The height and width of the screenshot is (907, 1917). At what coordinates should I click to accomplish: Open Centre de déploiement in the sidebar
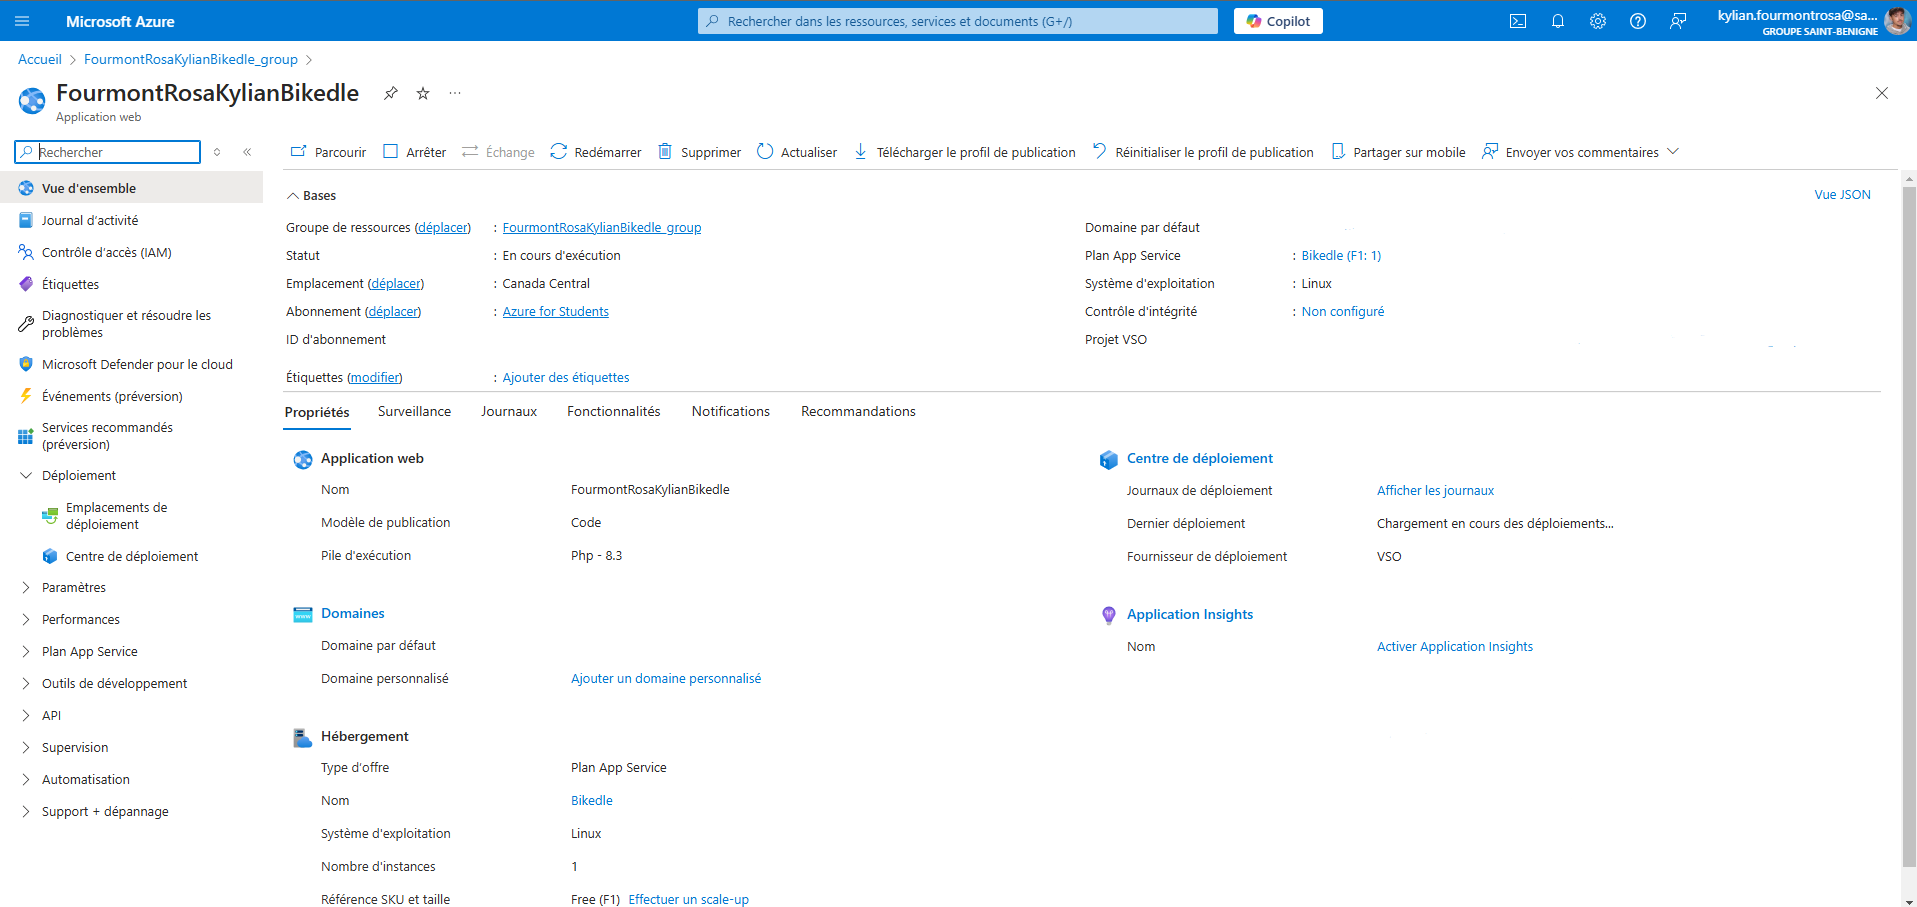[x=131, y=556]
